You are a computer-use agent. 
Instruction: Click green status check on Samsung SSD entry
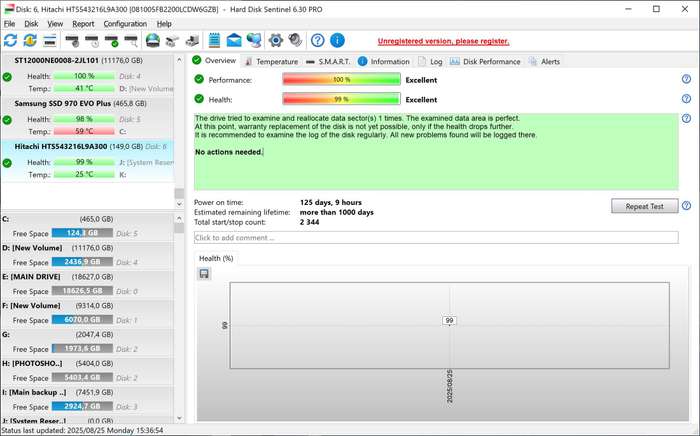7,120
